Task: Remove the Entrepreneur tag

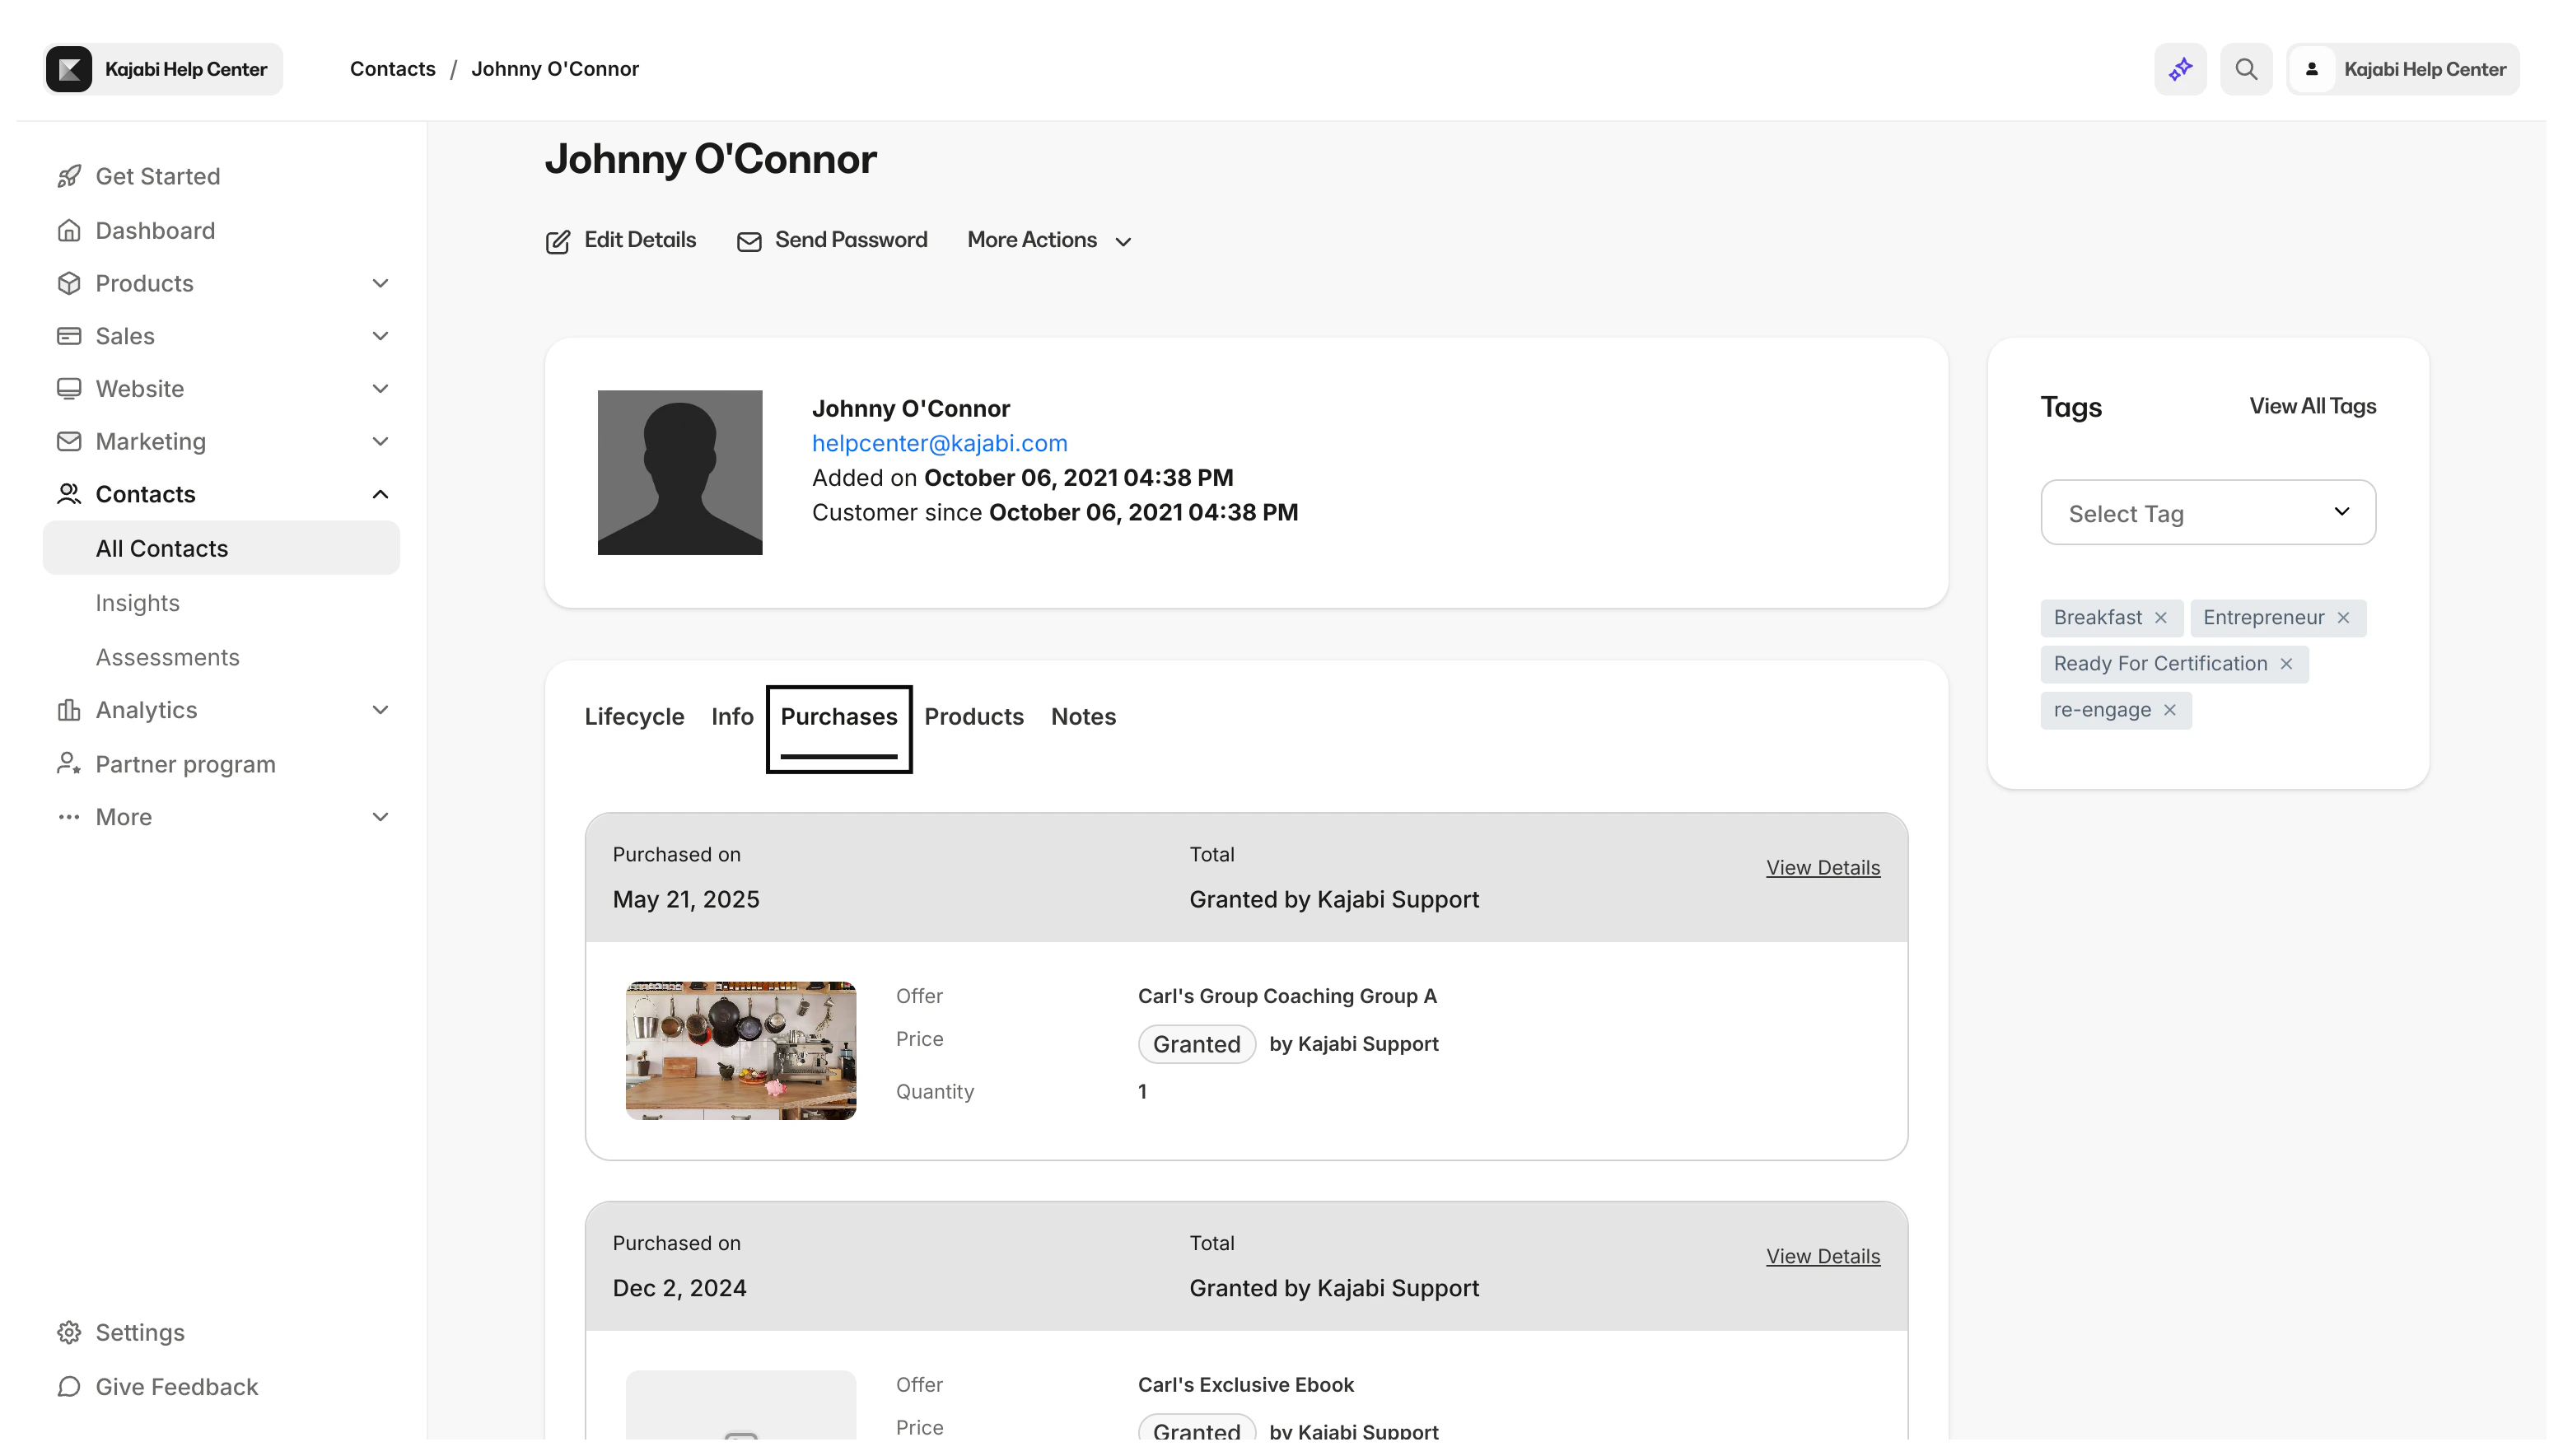Action: [x=2343, y=618]
